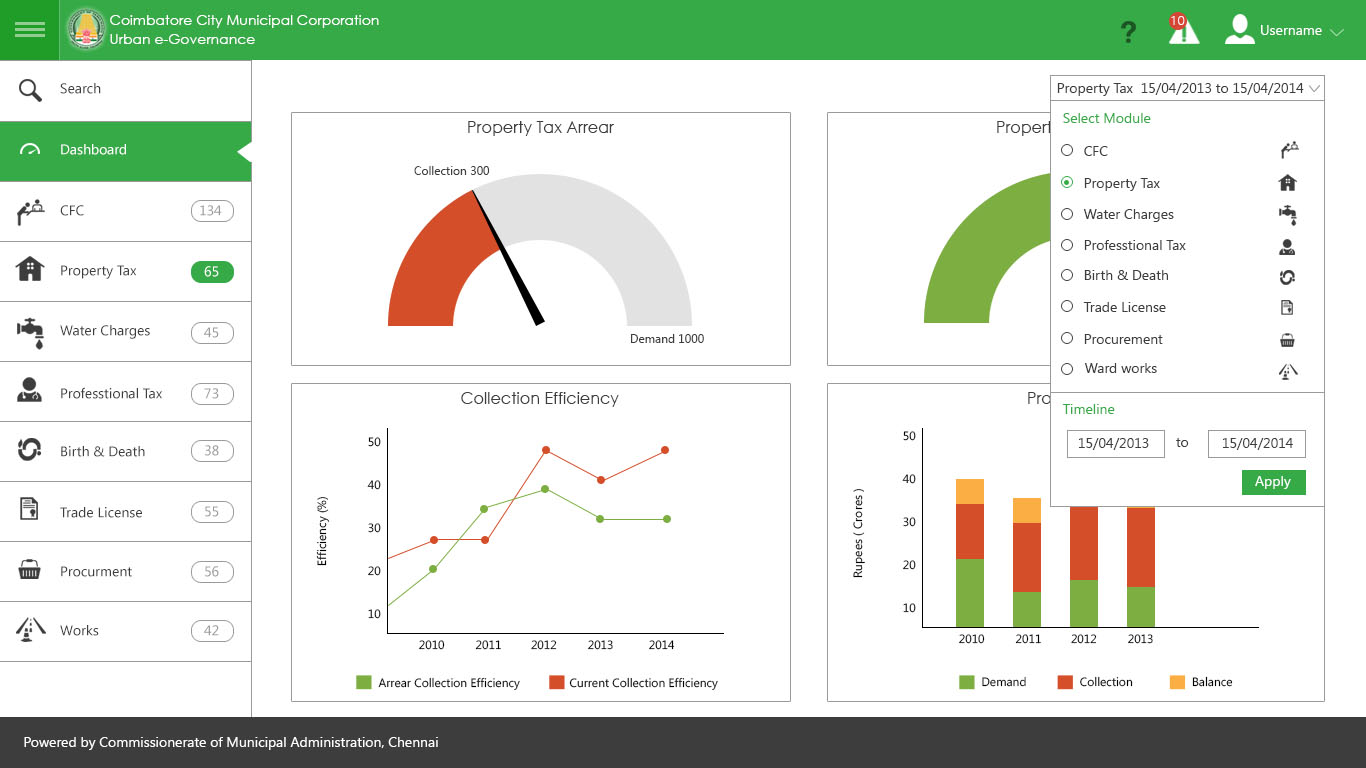Go to the Dashboard menu item
The width and height of the screenshot is (1366, 768).
pos(93,150)
